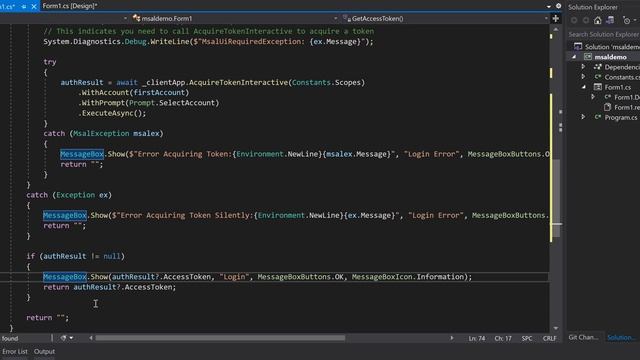Image resolution: width=640 pixels, height=360 pixels.
Task: Open dropdown next to code cleanup icon
Action: click(71, 338)
